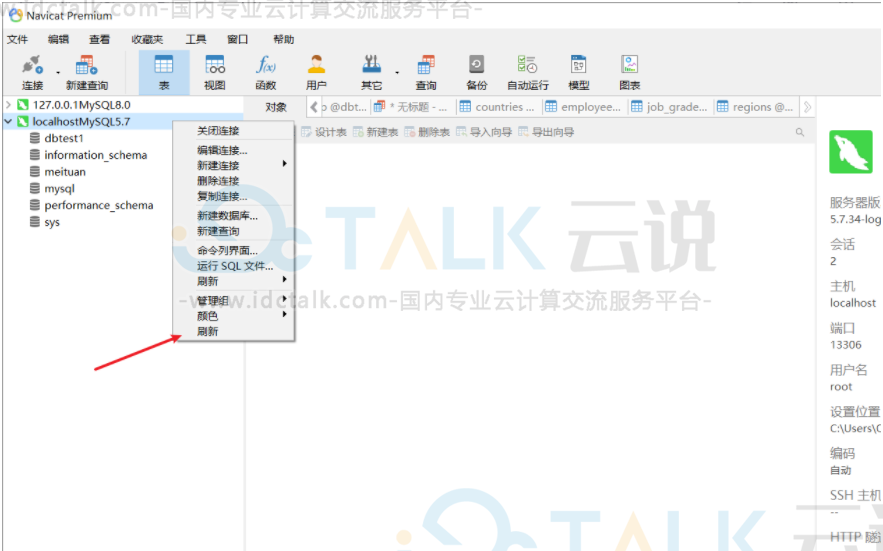Click the 导入向导 import wizard button
Screen dimensions: 883x551
point(484,132)
